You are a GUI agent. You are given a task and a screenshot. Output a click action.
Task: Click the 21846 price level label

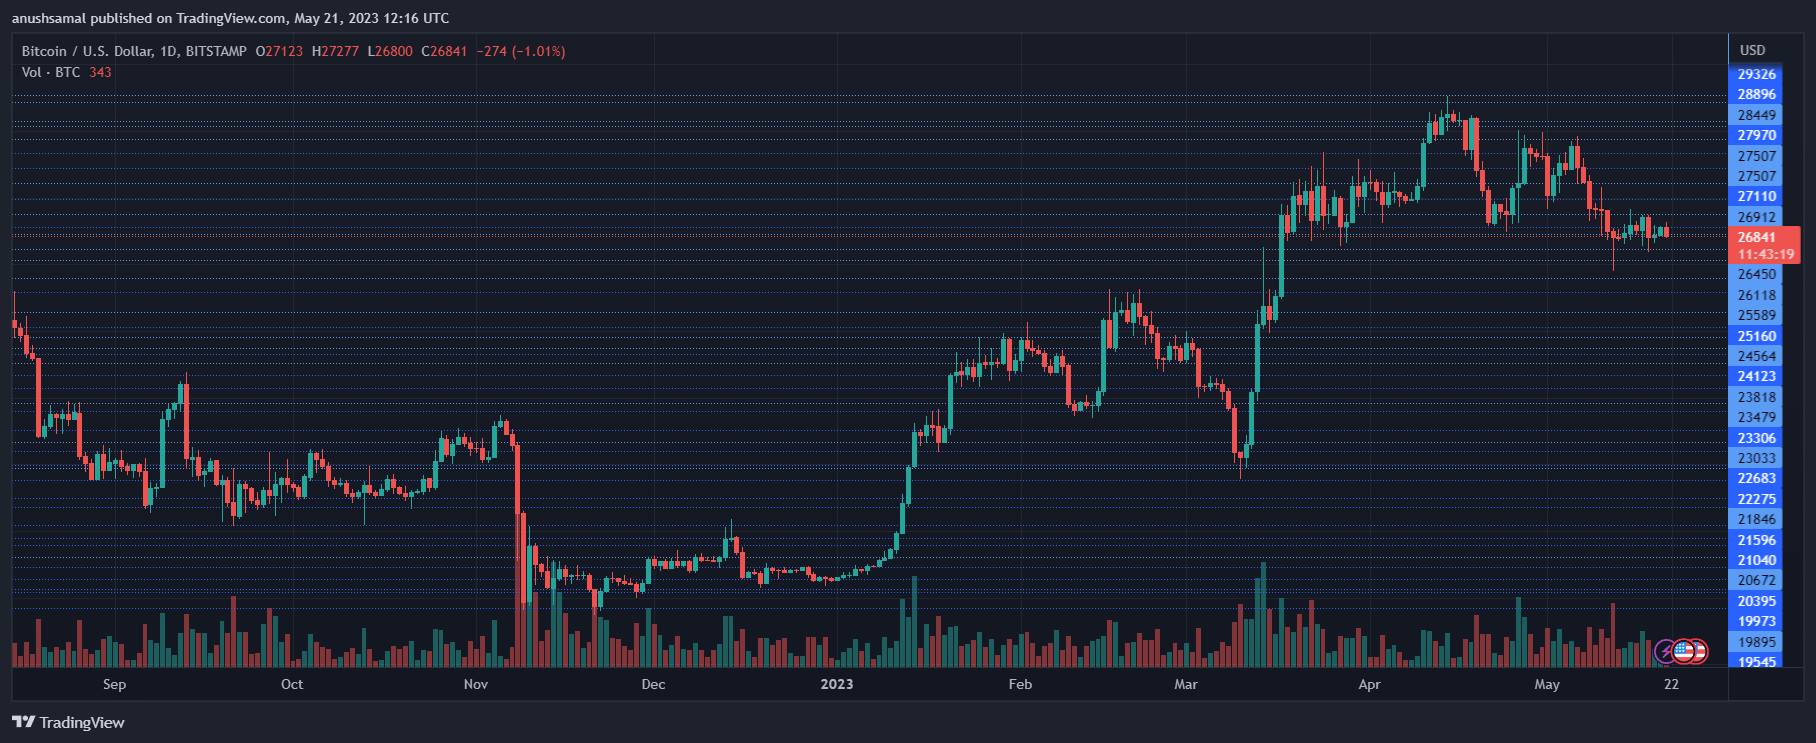[1756, 519]
